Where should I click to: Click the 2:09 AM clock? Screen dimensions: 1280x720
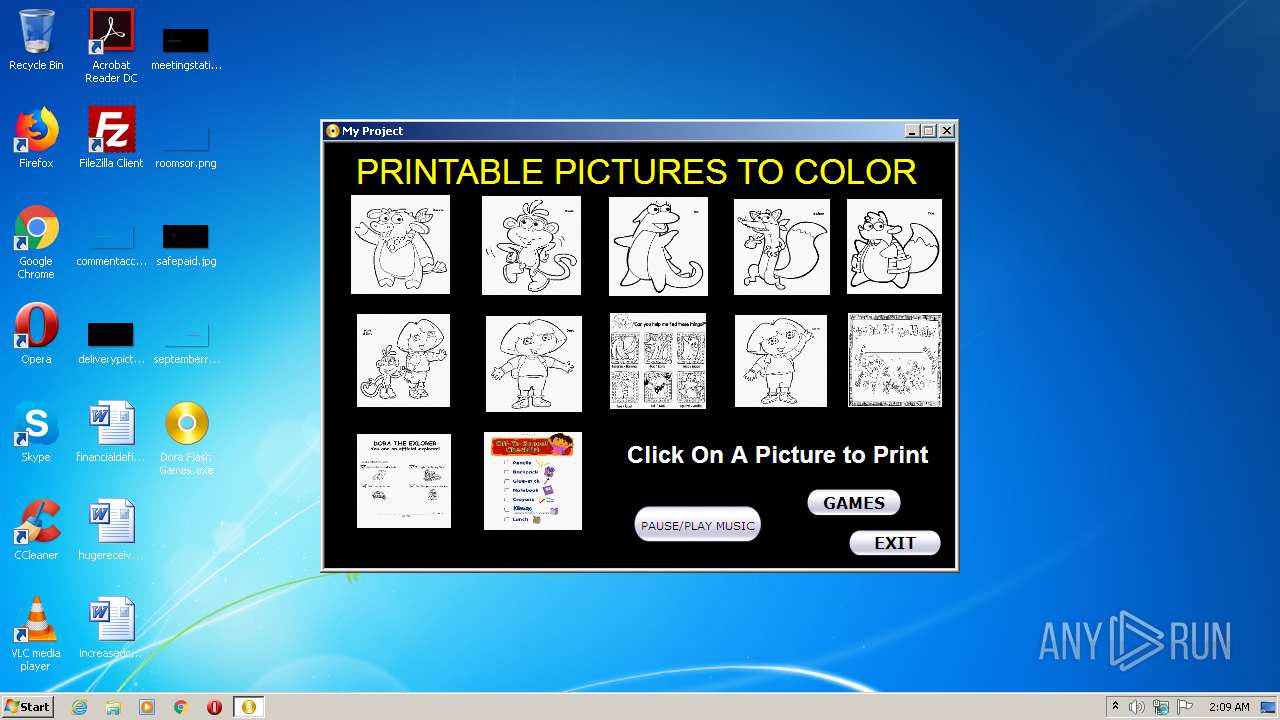pos(1229,707)
